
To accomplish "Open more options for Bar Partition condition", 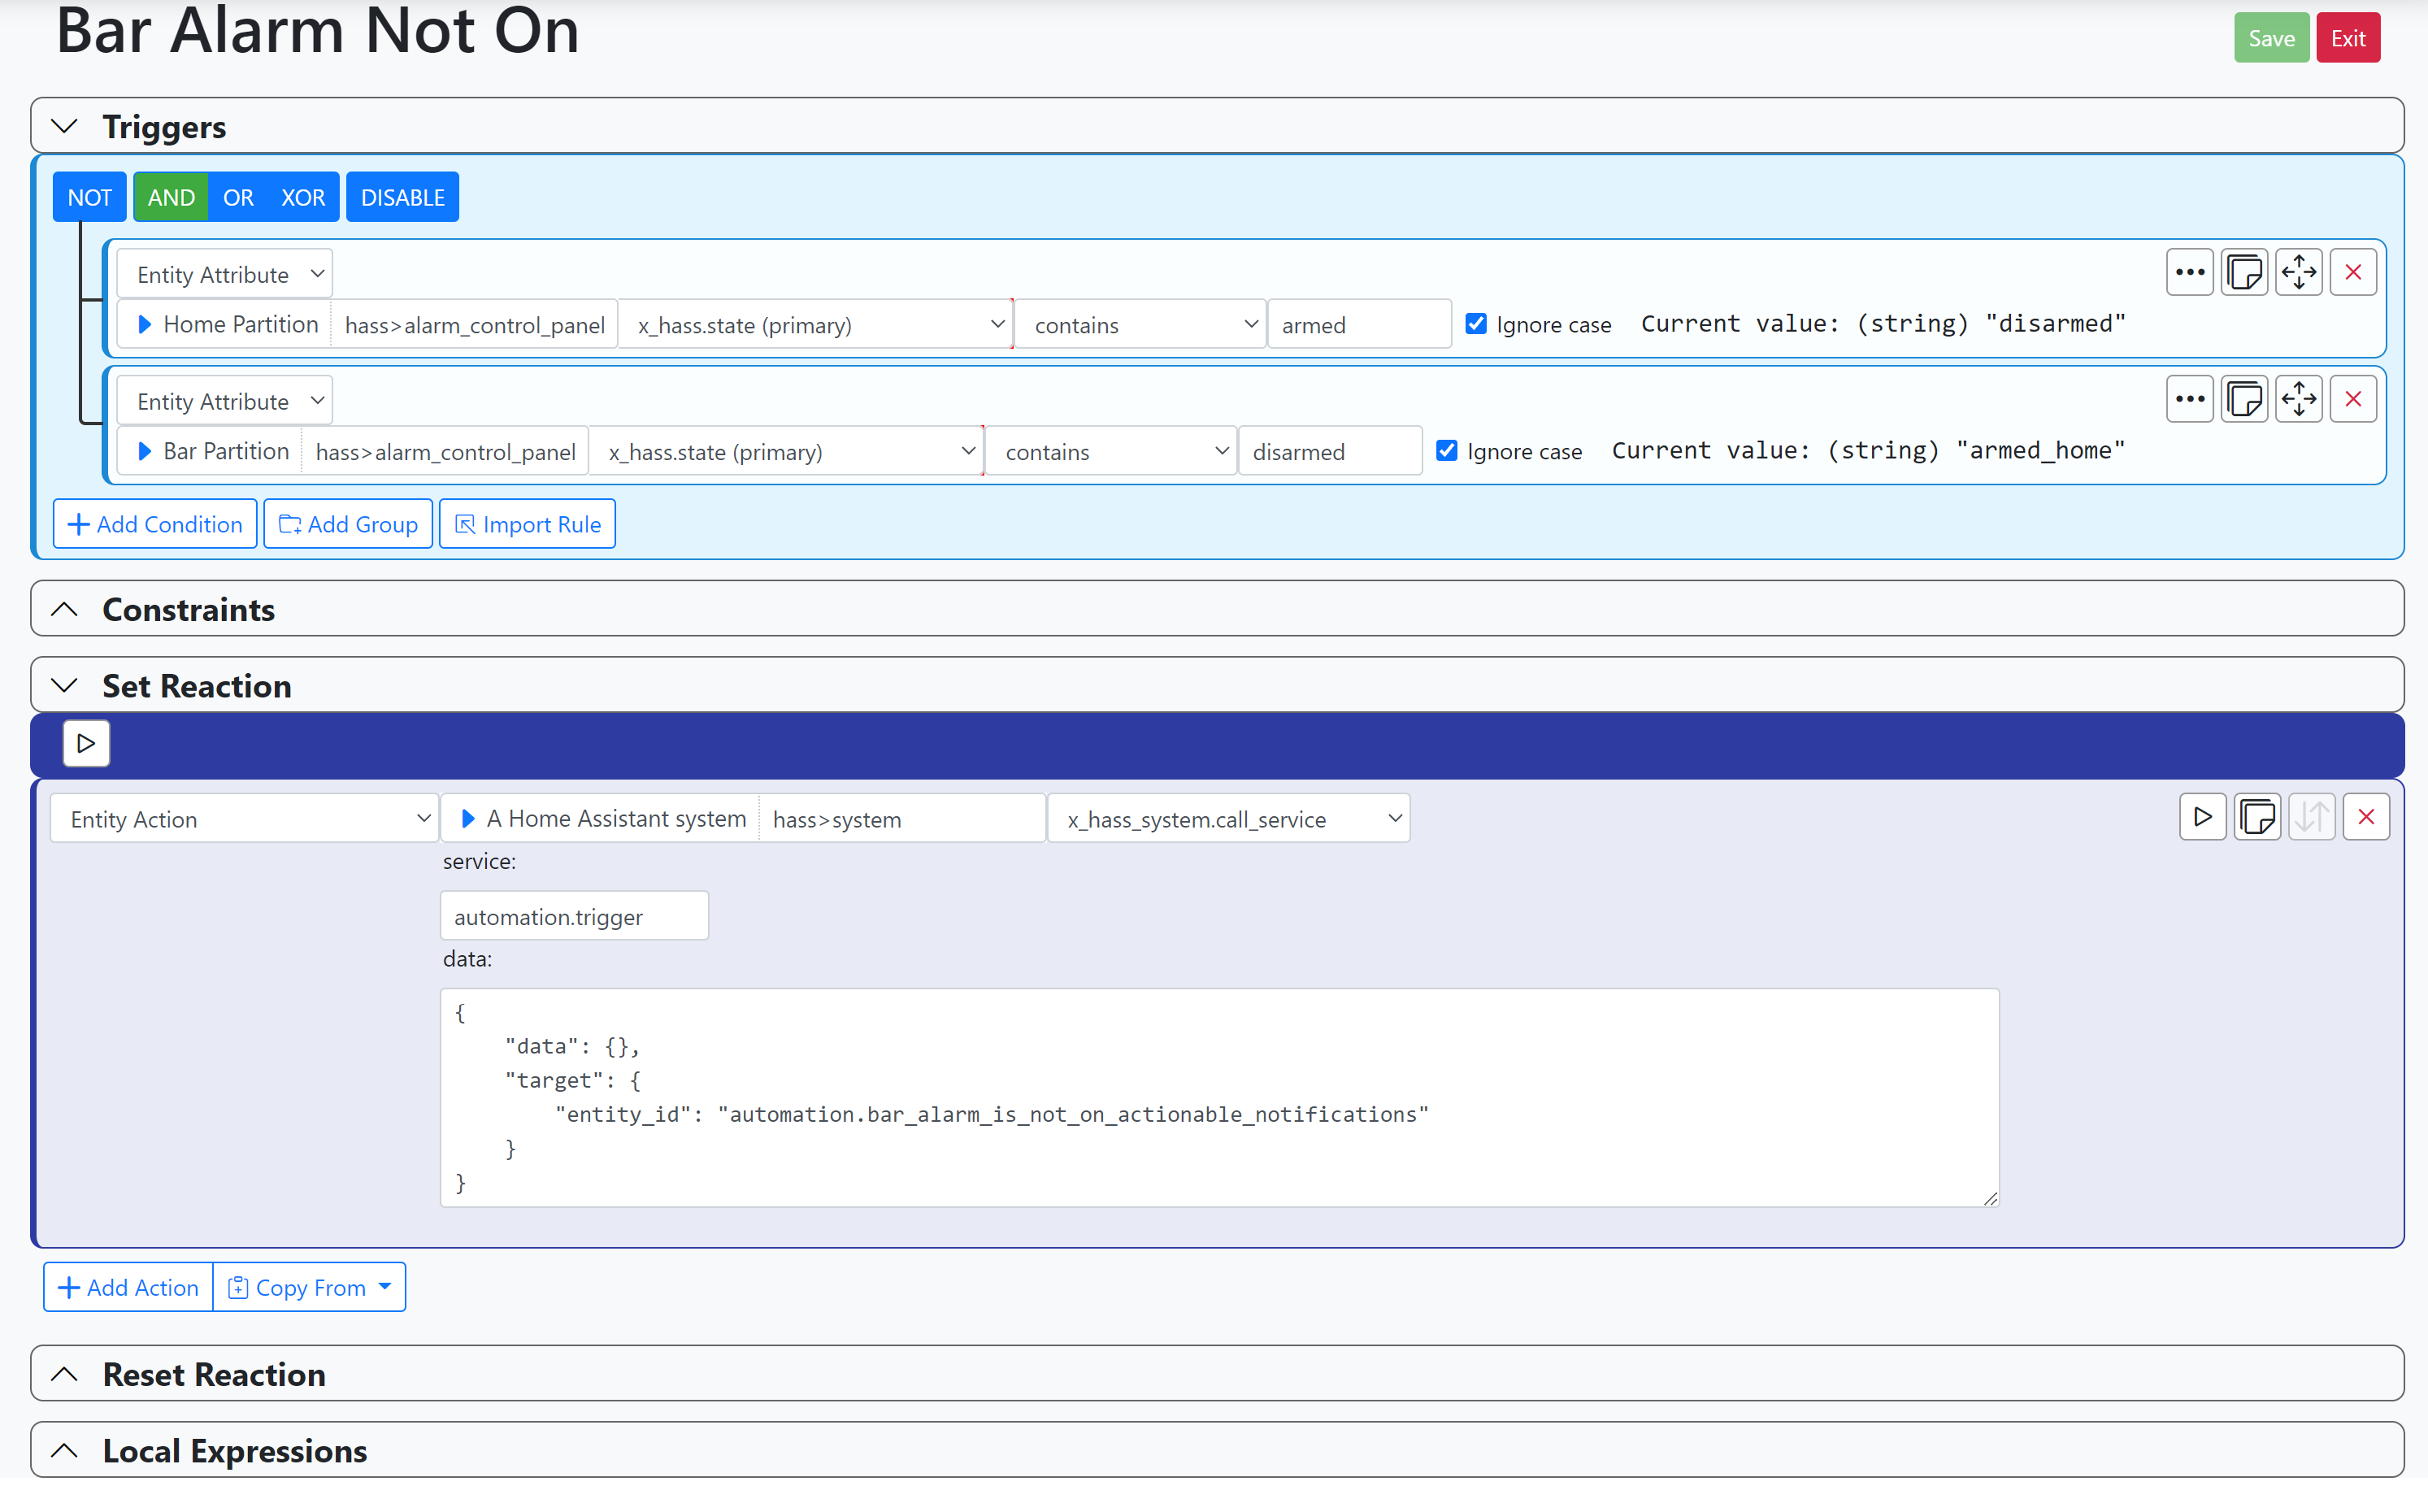I will pos(2189,399).
